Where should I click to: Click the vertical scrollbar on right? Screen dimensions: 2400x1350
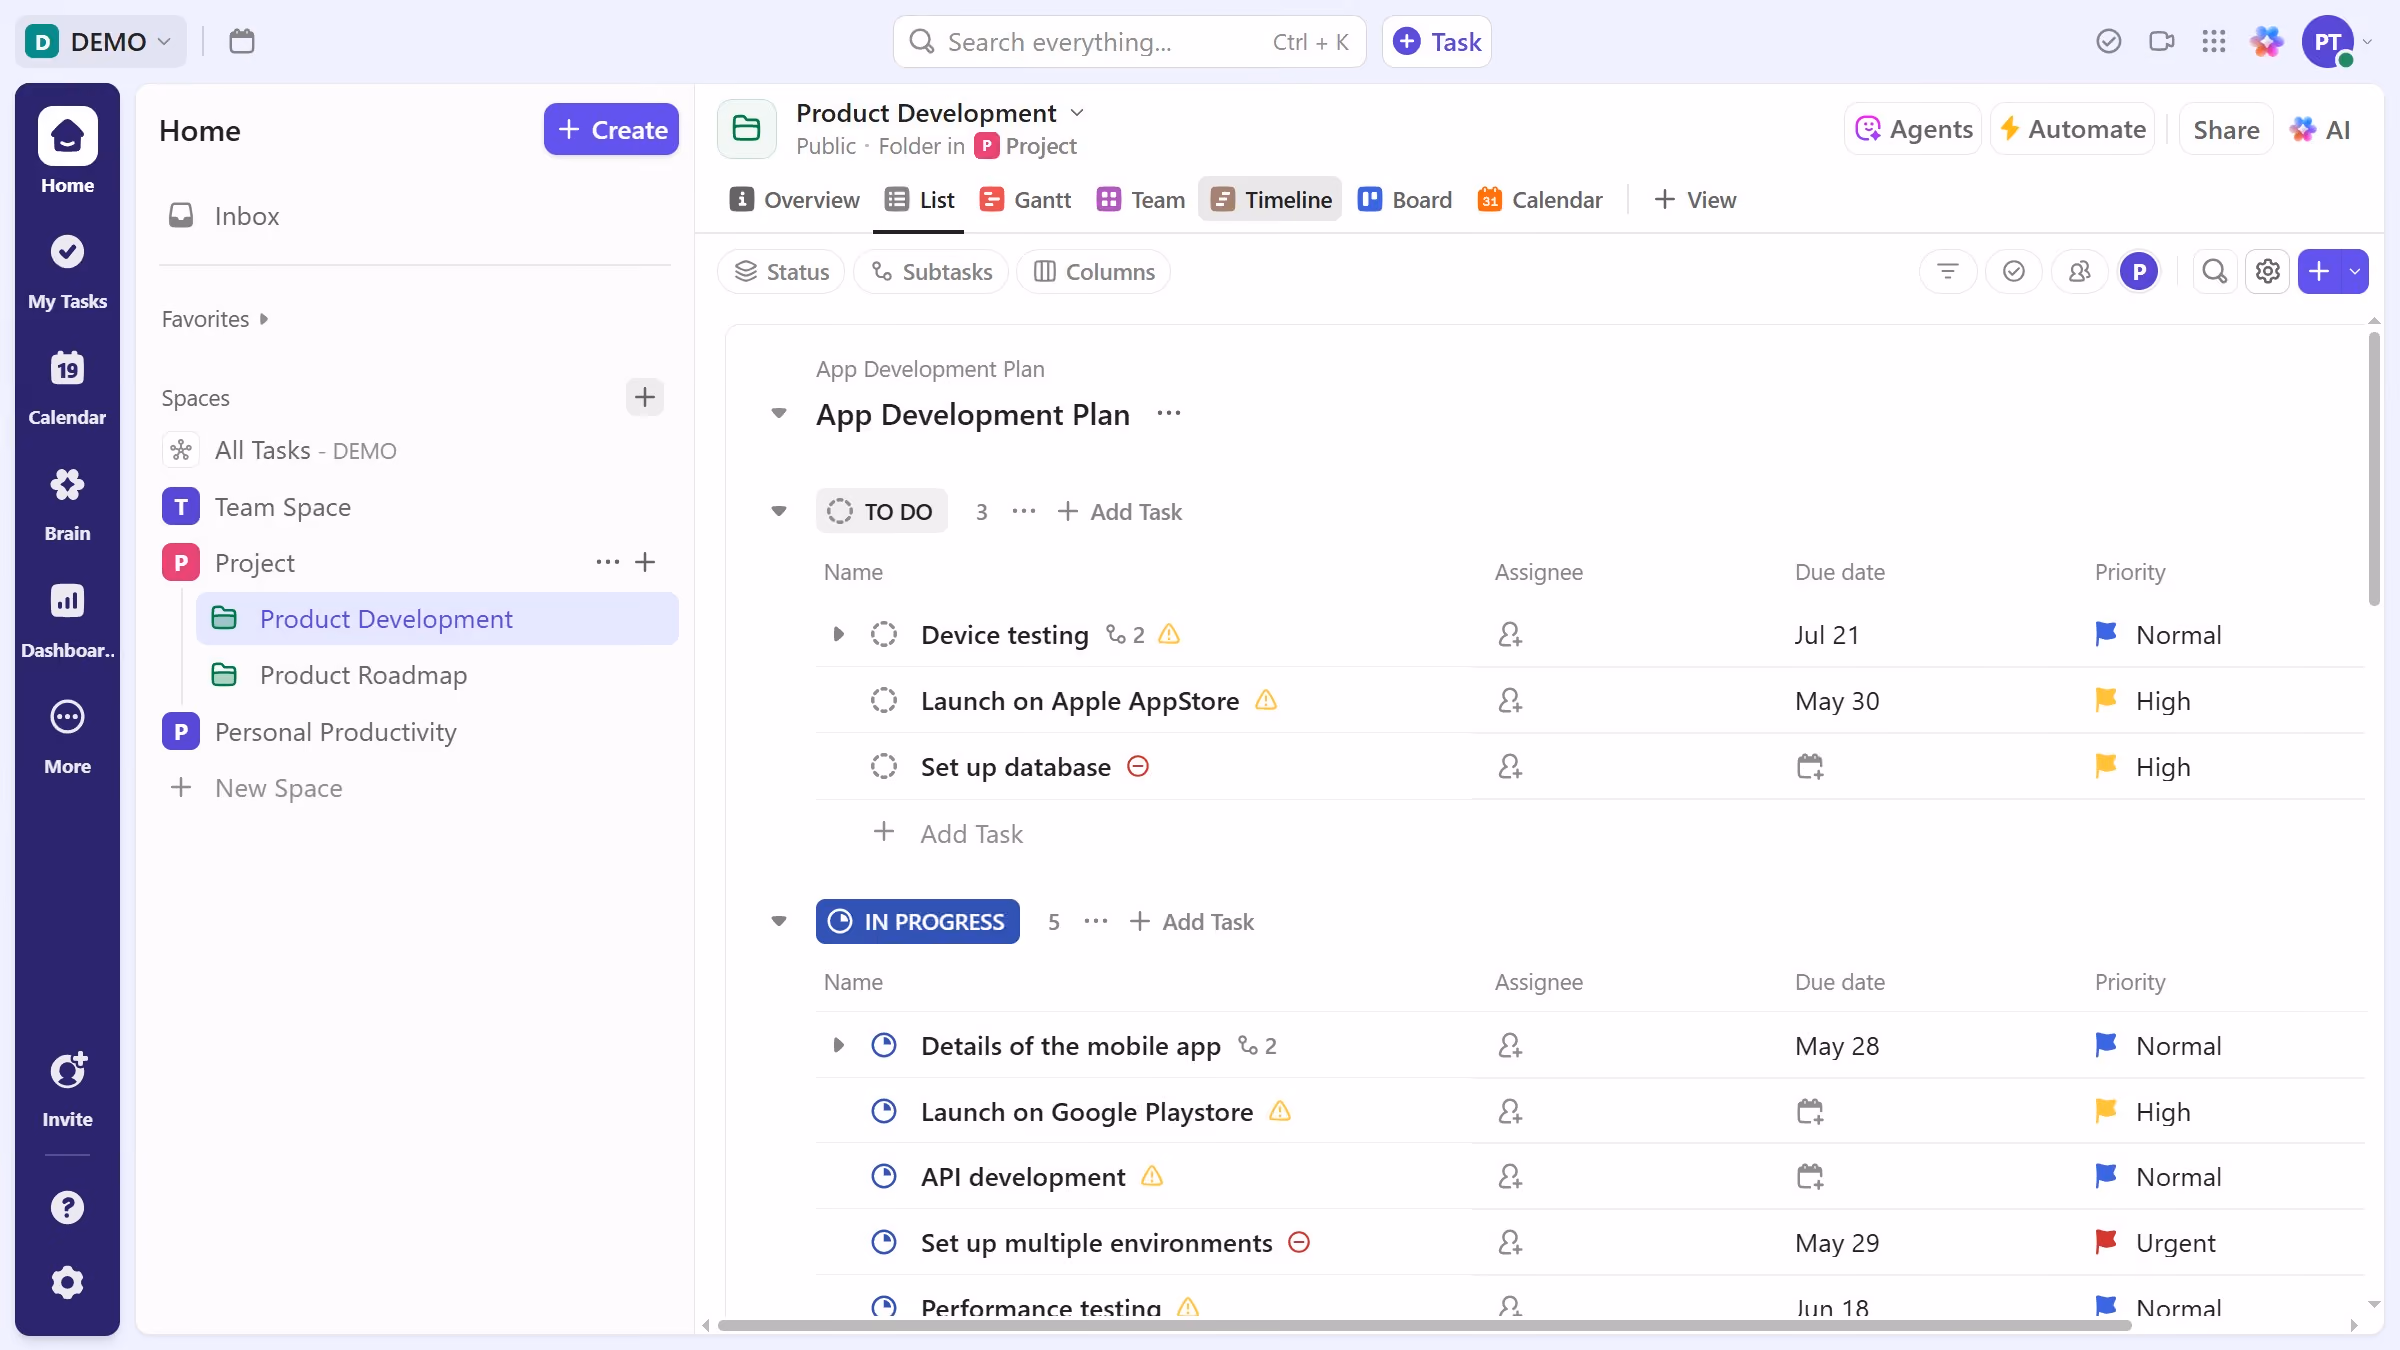pyautogui.click(x=2373, y=468)
